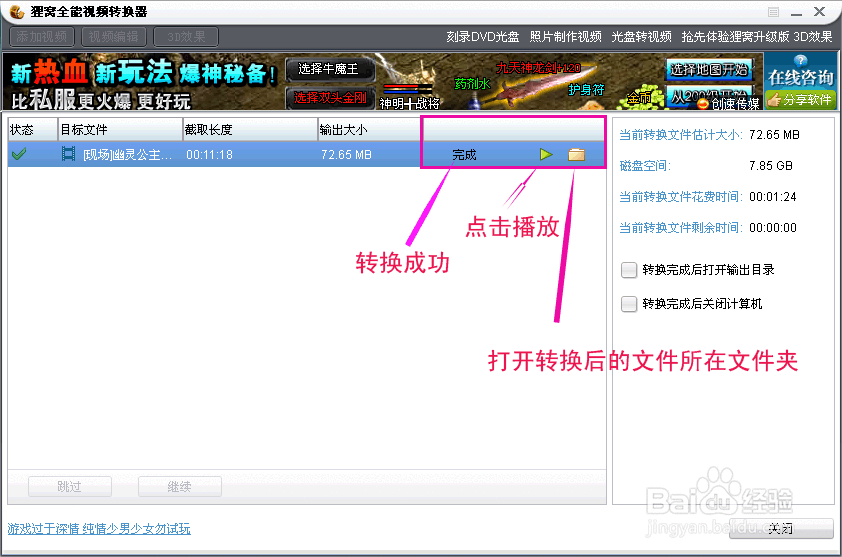Click 继续 continue button

point(180,487)
